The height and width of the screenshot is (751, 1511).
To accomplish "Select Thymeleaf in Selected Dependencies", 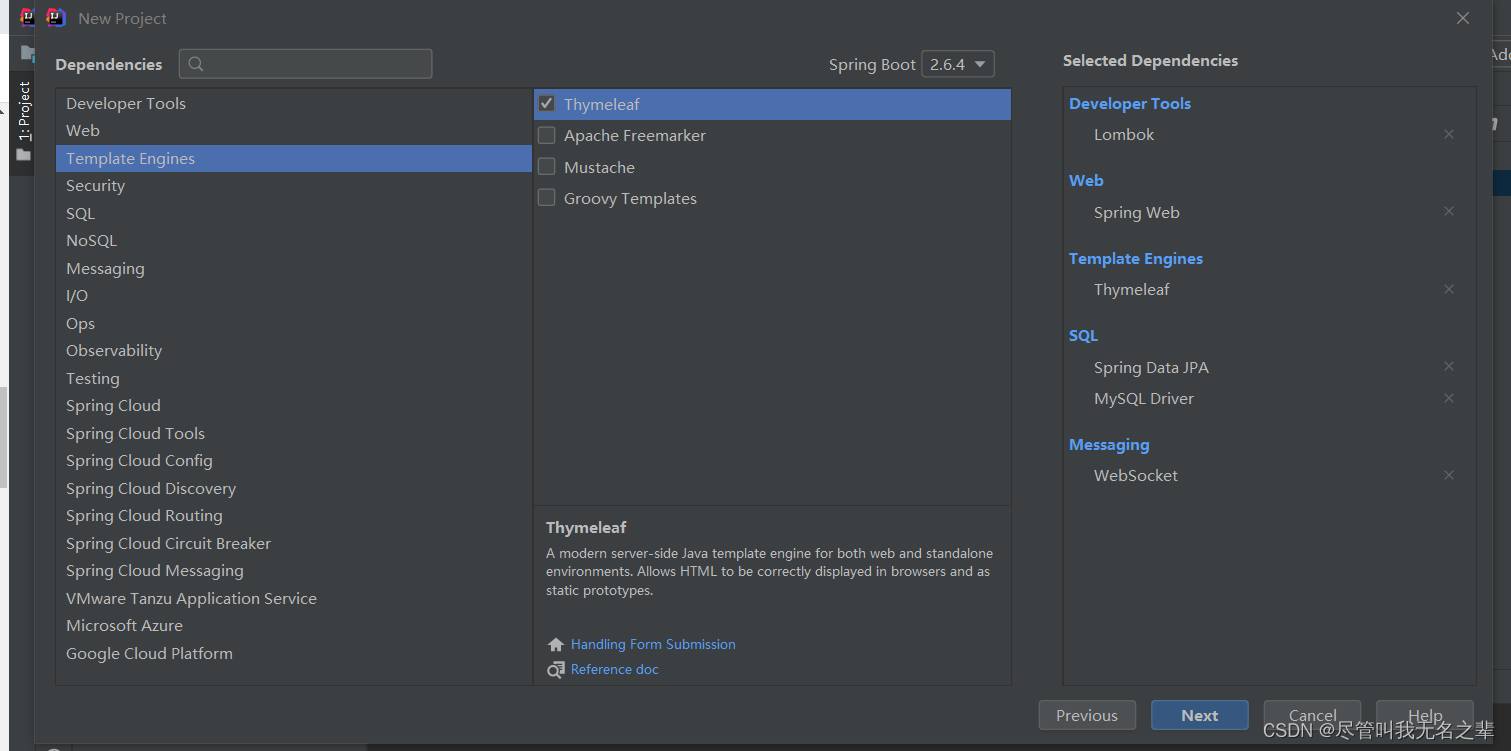I will 1132,289.
